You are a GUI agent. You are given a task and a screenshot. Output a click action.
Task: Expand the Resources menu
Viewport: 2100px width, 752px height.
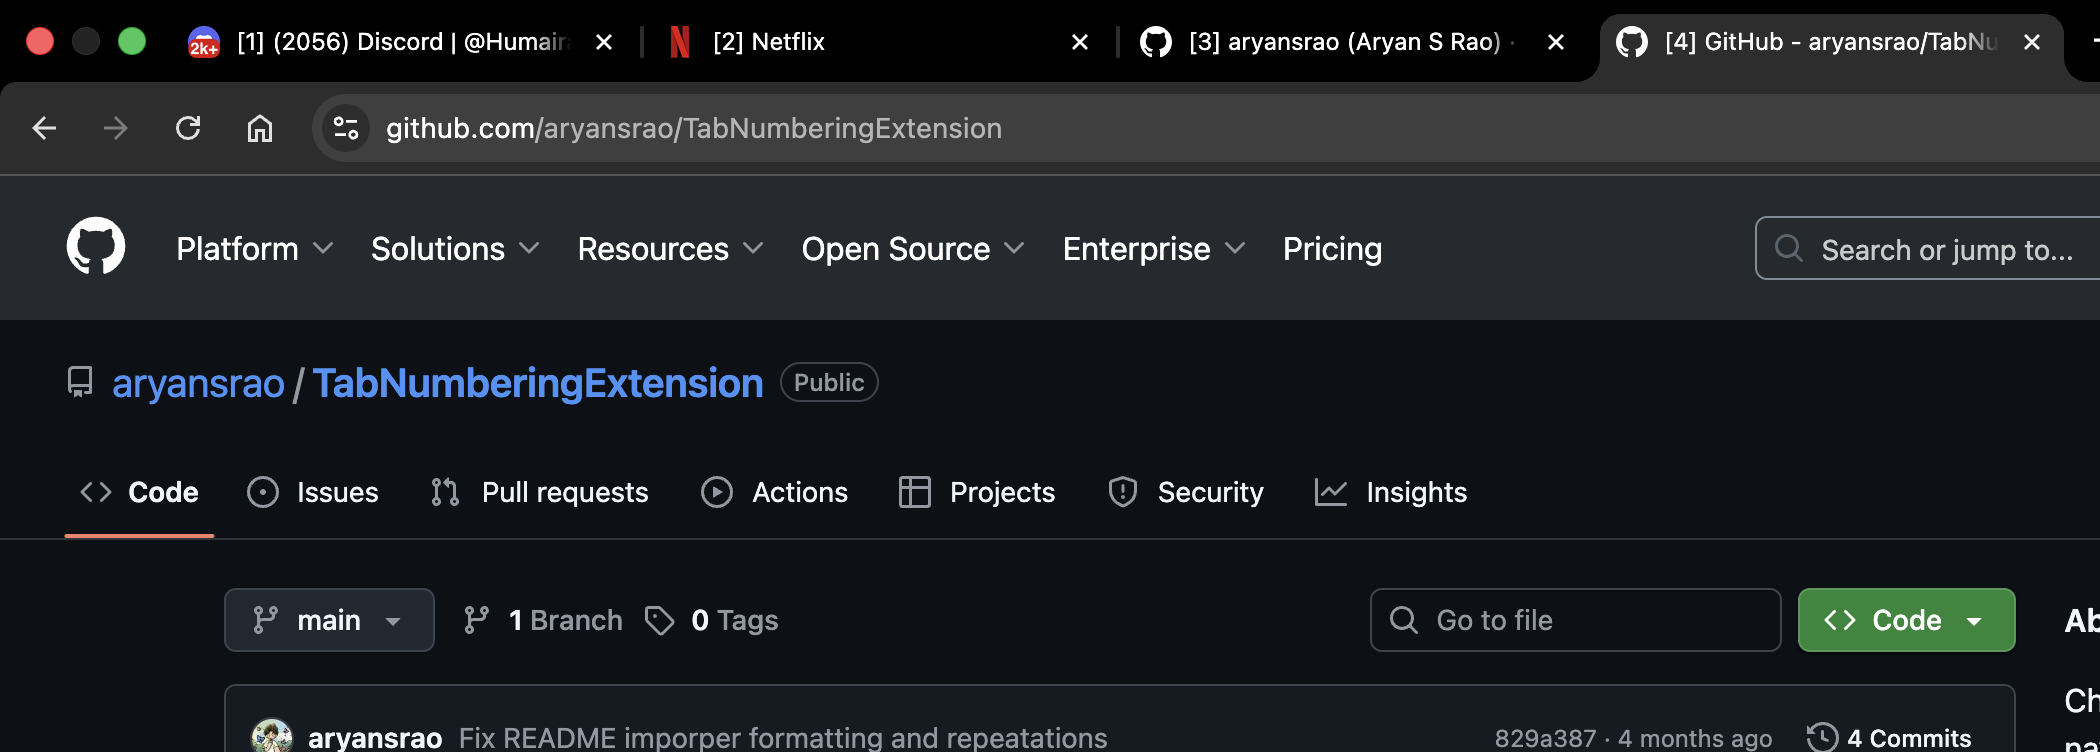pyautogui.click(x=670, y=249)
